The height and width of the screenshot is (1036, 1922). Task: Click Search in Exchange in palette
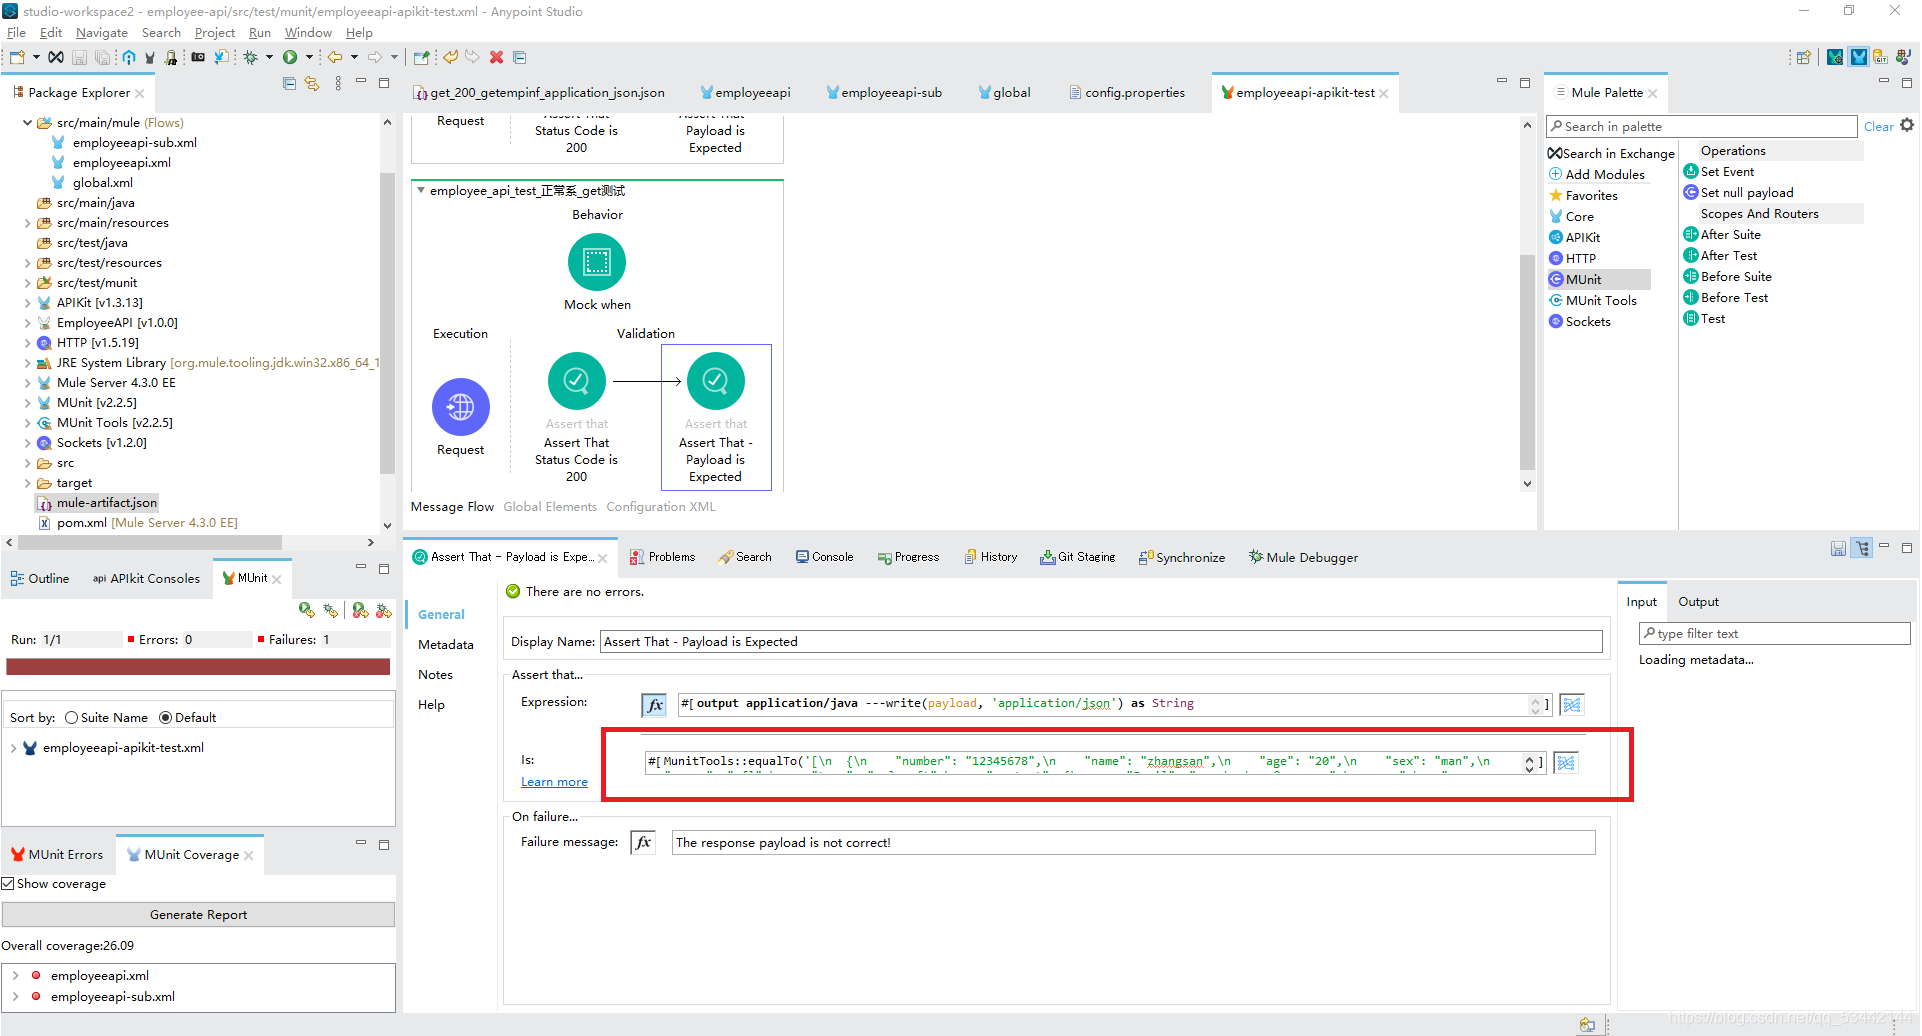pos(1611,154)
